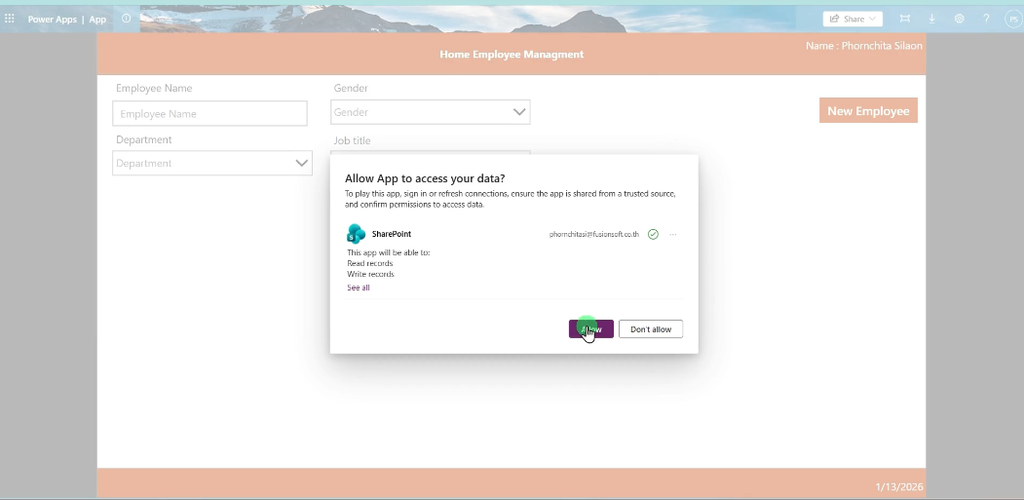Open the SharePoint connection ellipsis menu
This screenshot has width=1024, height=500.
pyautogui.click(x=673, y=234)
